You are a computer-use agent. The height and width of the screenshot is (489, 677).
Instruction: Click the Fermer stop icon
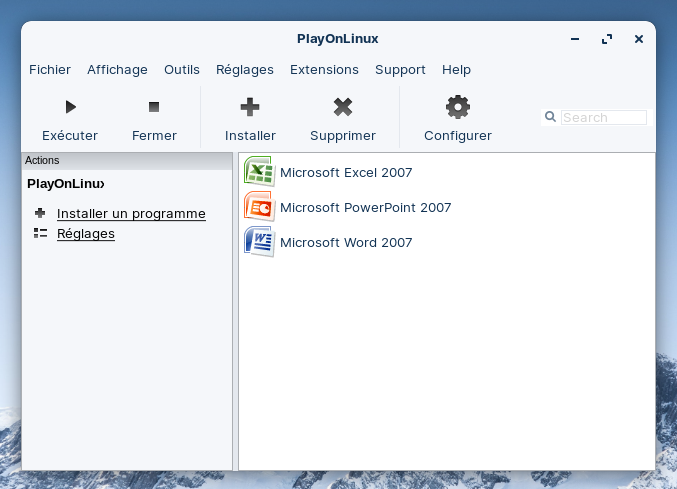pos(154,107)
